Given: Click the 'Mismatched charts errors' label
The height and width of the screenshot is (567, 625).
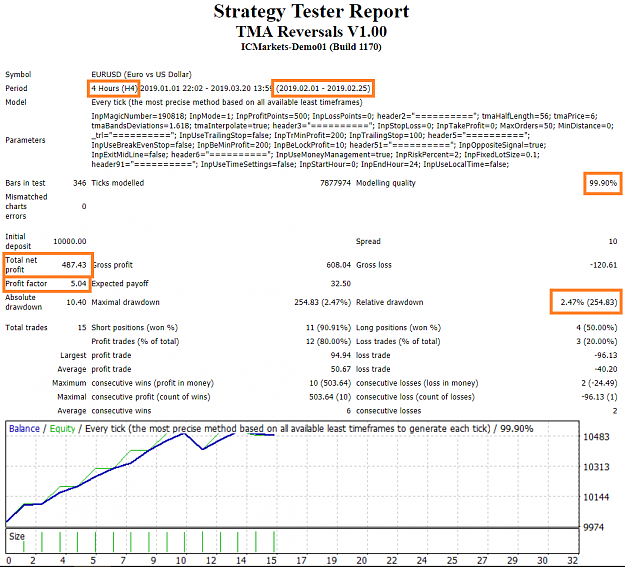Looking at the screenshot, I should point(26,207).
